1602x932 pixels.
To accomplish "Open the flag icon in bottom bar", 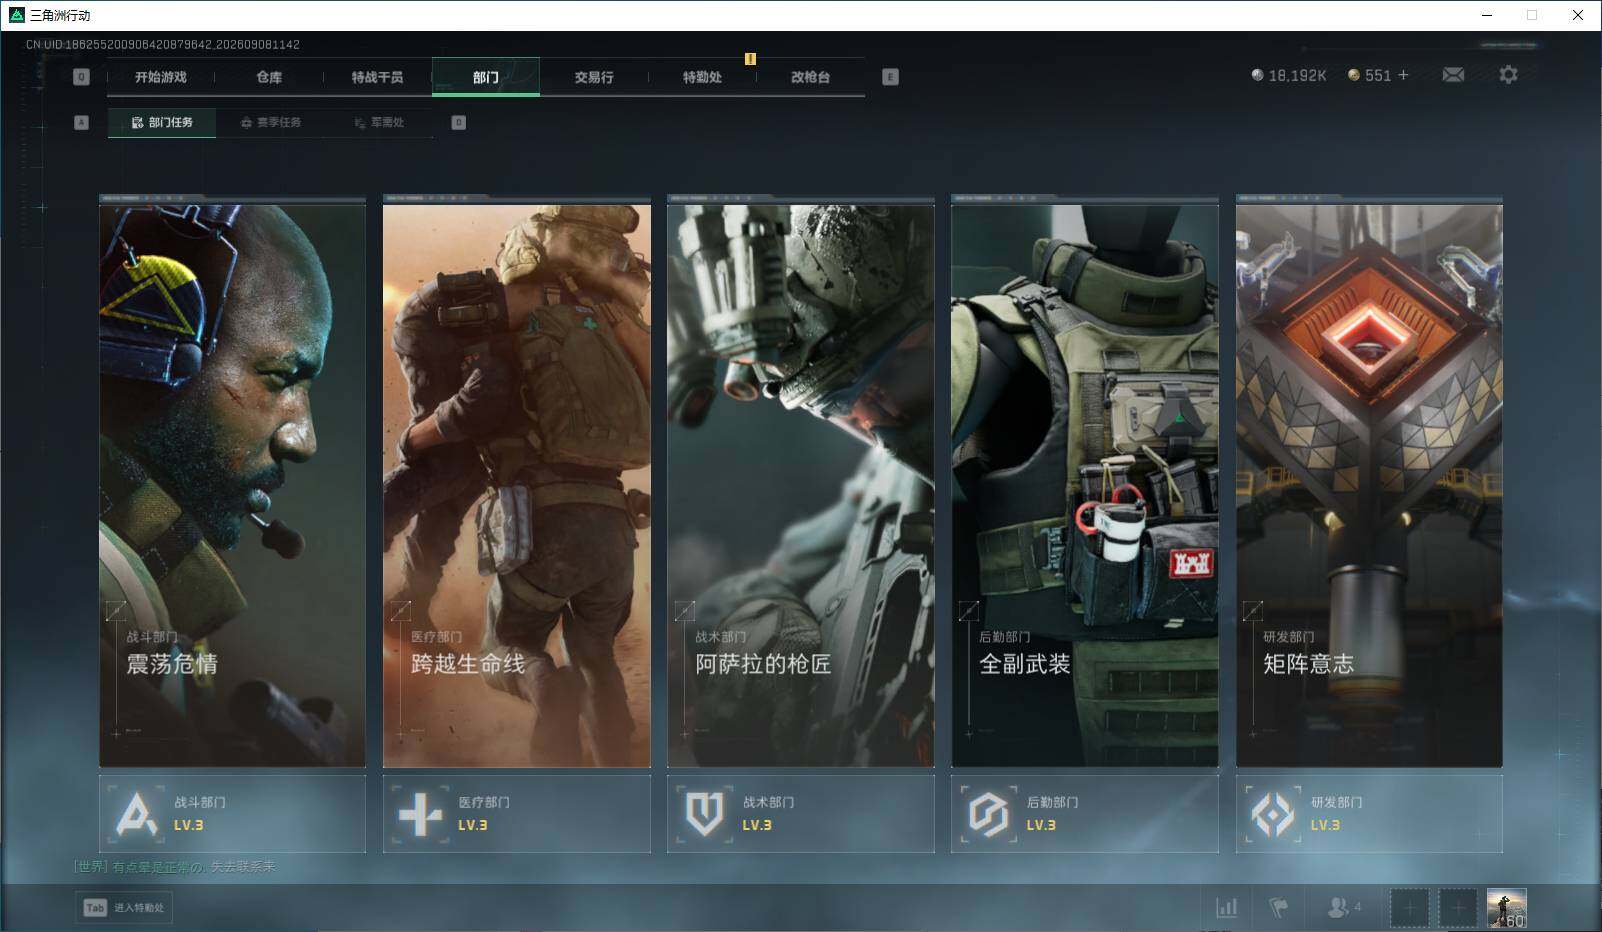I will tap(1278, 908).
